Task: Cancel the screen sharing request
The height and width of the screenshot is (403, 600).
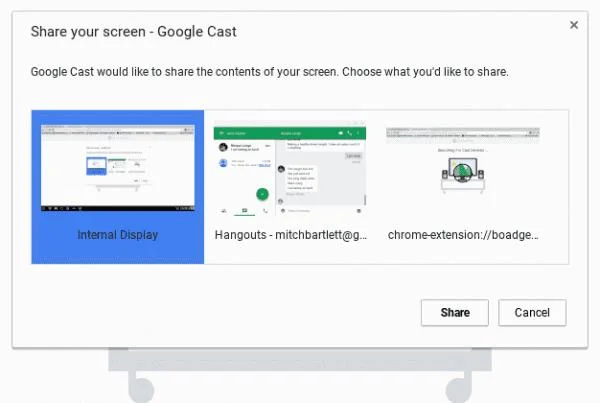Action: click(x=532, y=313)
